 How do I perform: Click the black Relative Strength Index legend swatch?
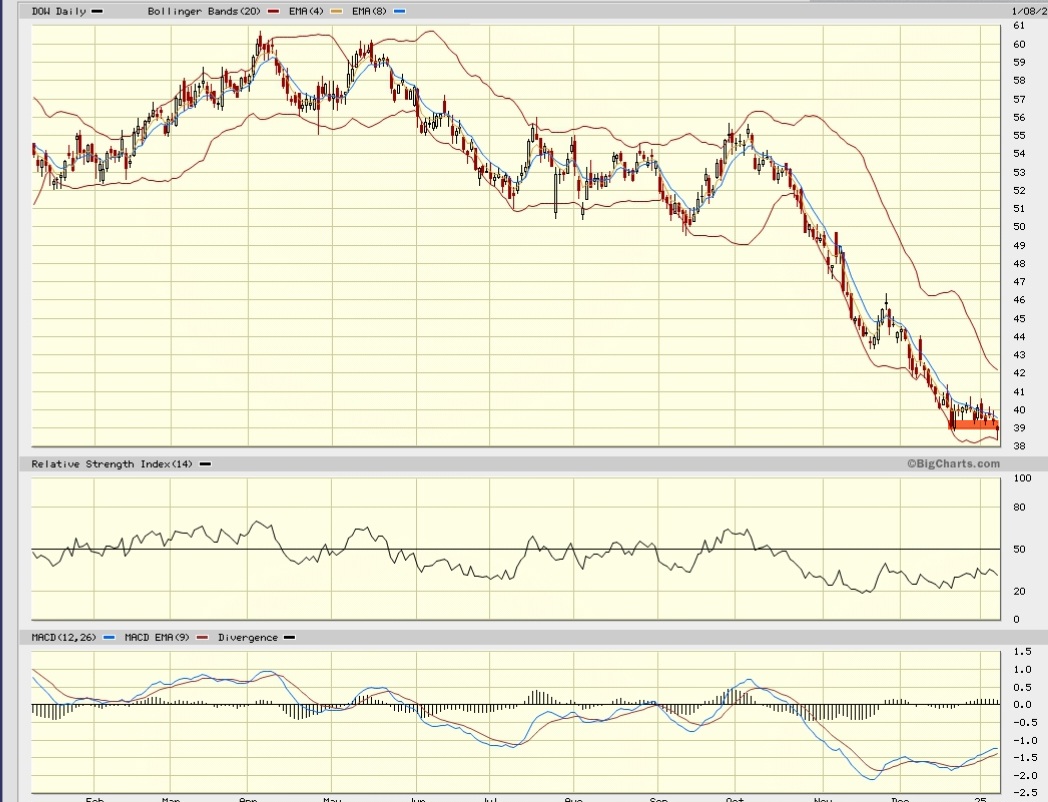point(205,464)
